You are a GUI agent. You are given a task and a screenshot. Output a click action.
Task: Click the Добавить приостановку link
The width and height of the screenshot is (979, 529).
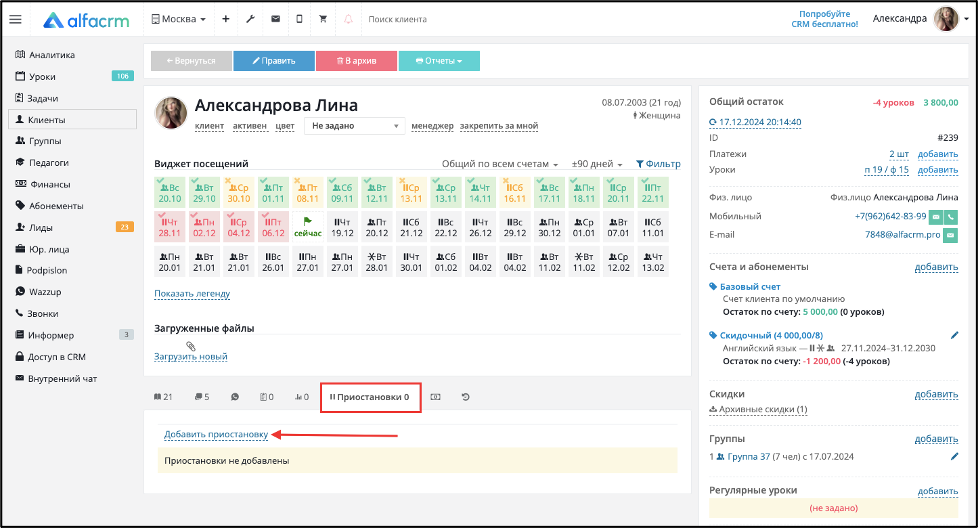216,434
